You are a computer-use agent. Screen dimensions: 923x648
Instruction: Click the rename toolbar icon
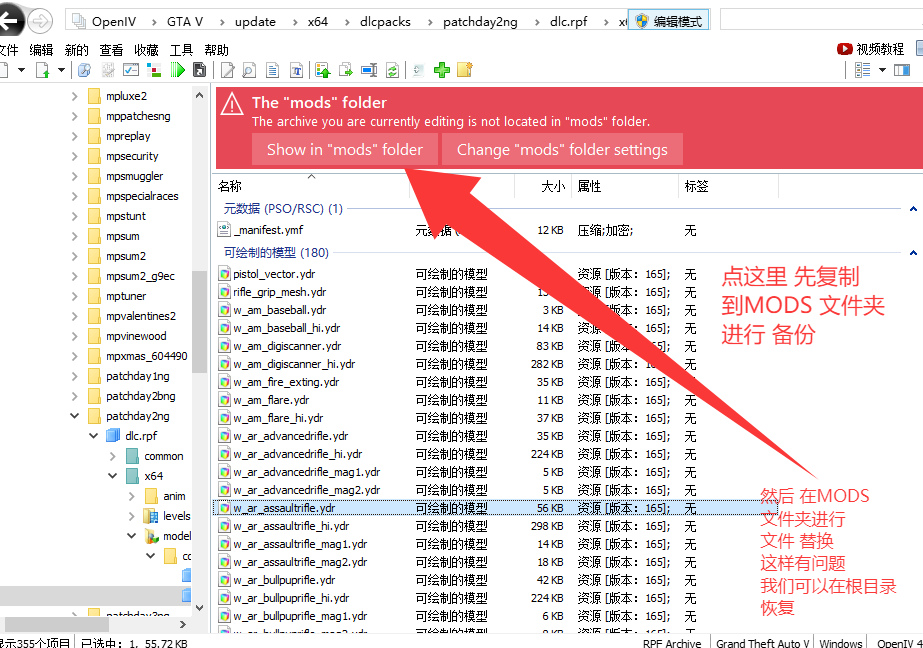click(x=369, y=71)
